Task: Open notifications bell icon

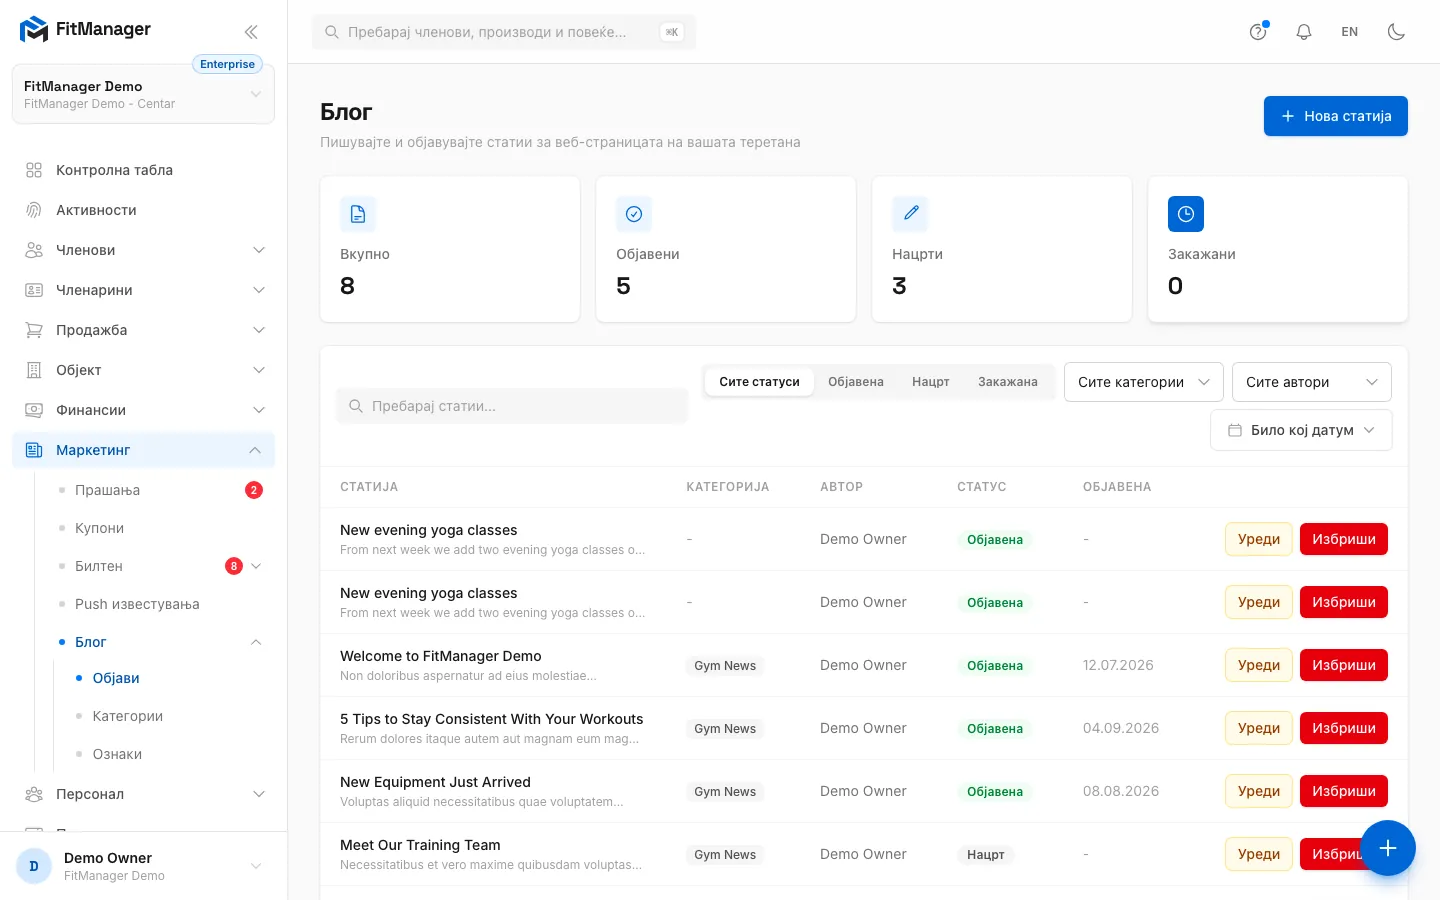Action: coord(1304,32)
